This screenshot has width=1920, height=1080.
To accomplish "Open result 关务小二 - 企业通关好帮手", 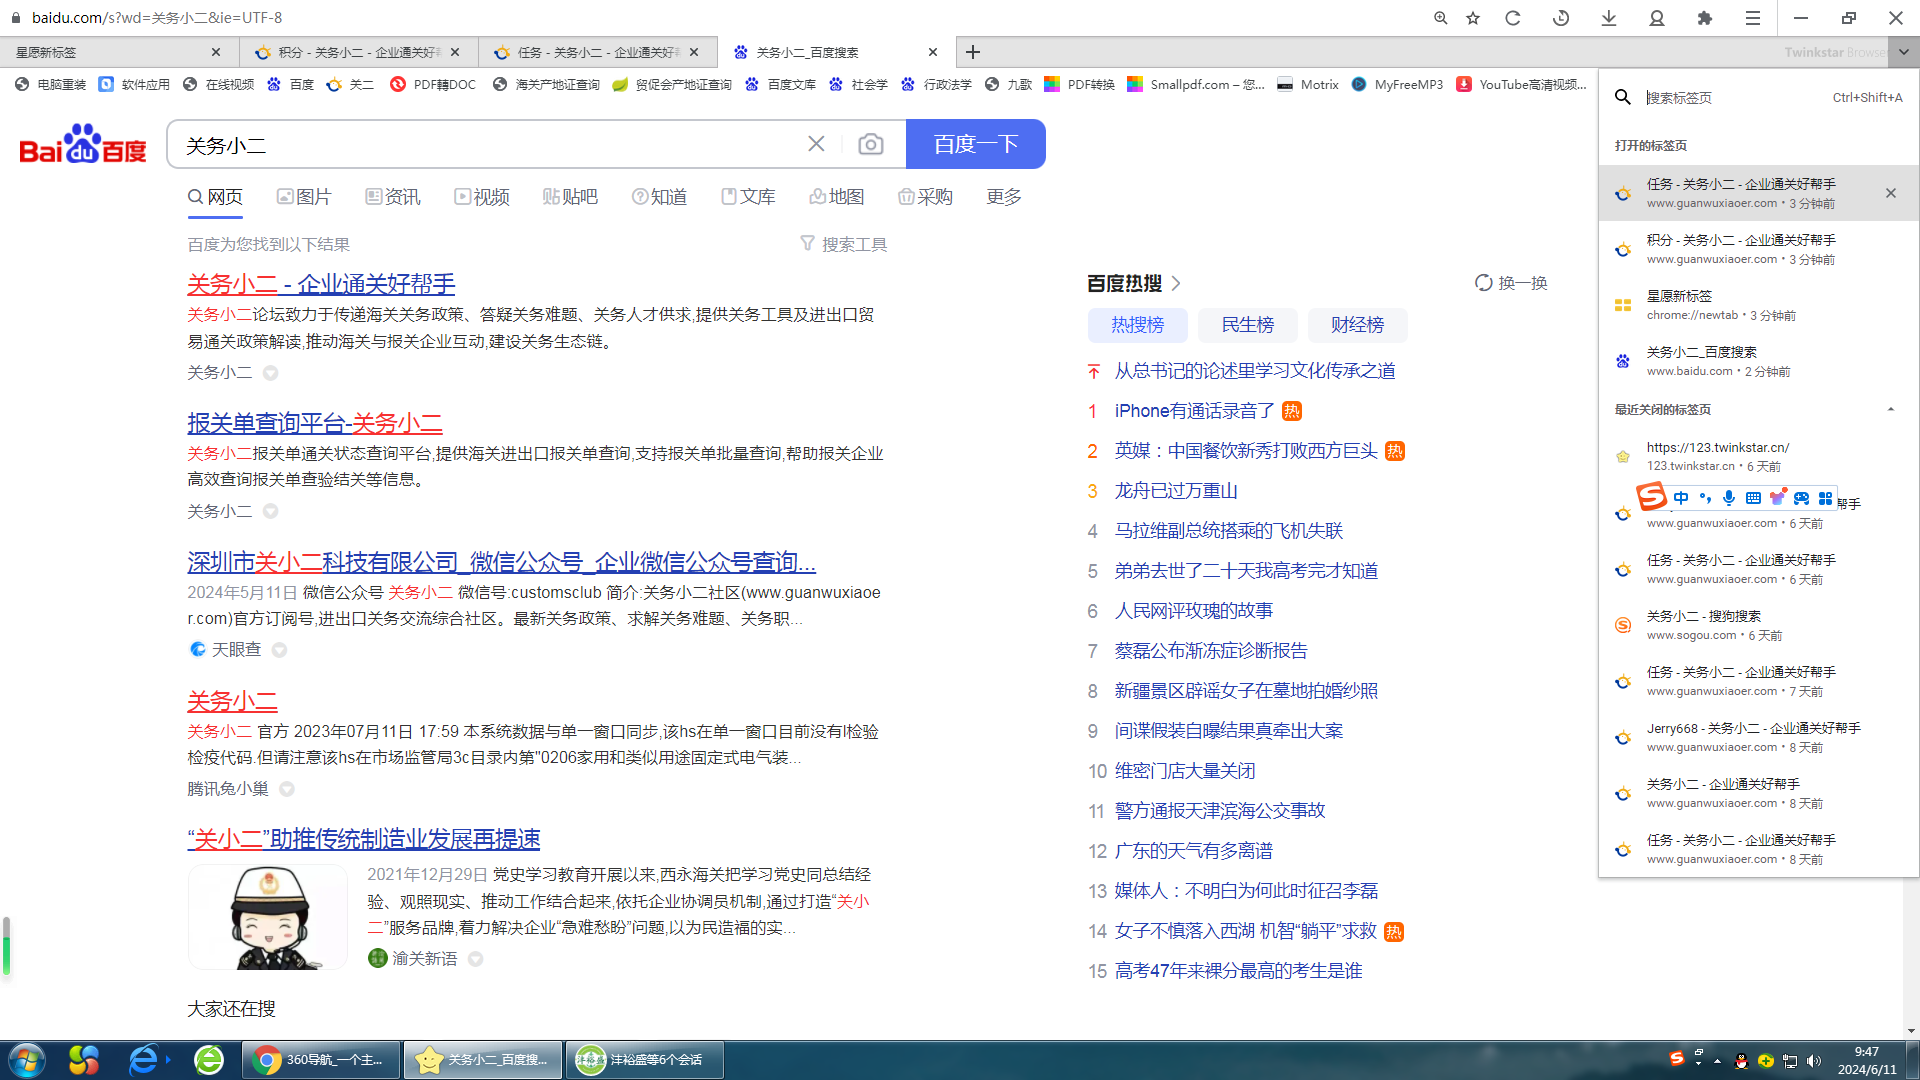I will [321, 284].
